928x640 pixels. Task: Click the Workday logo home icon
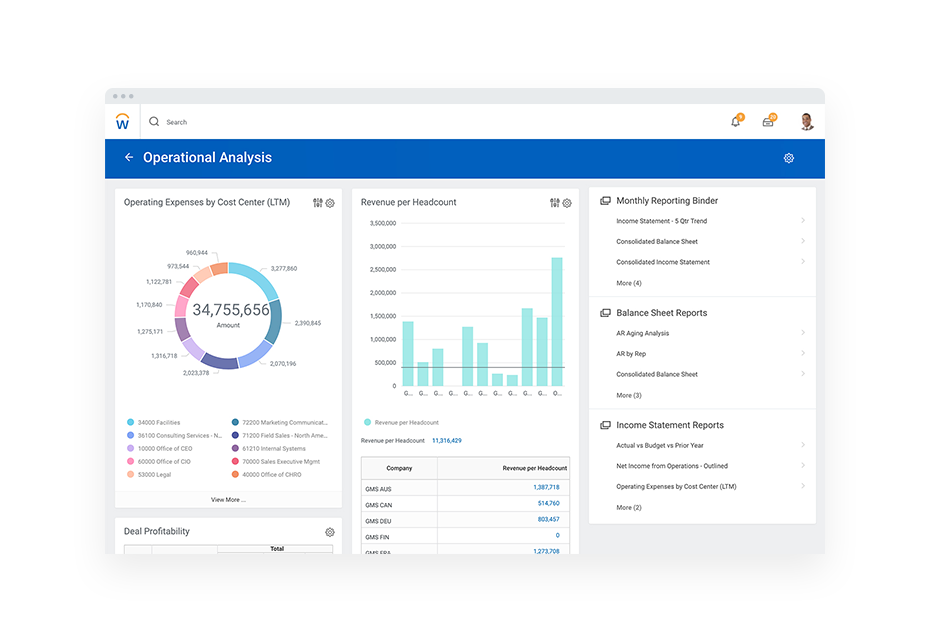pyautogui.click(x=122, y=122)
